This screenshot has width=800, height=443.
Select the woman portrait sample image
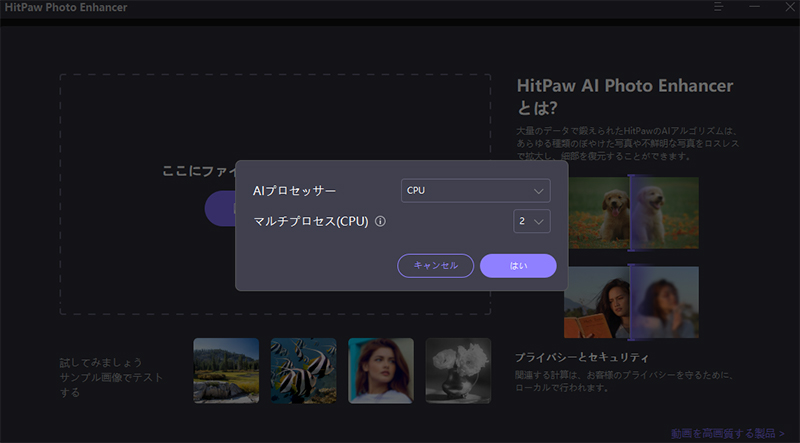[x=381, y=371]
